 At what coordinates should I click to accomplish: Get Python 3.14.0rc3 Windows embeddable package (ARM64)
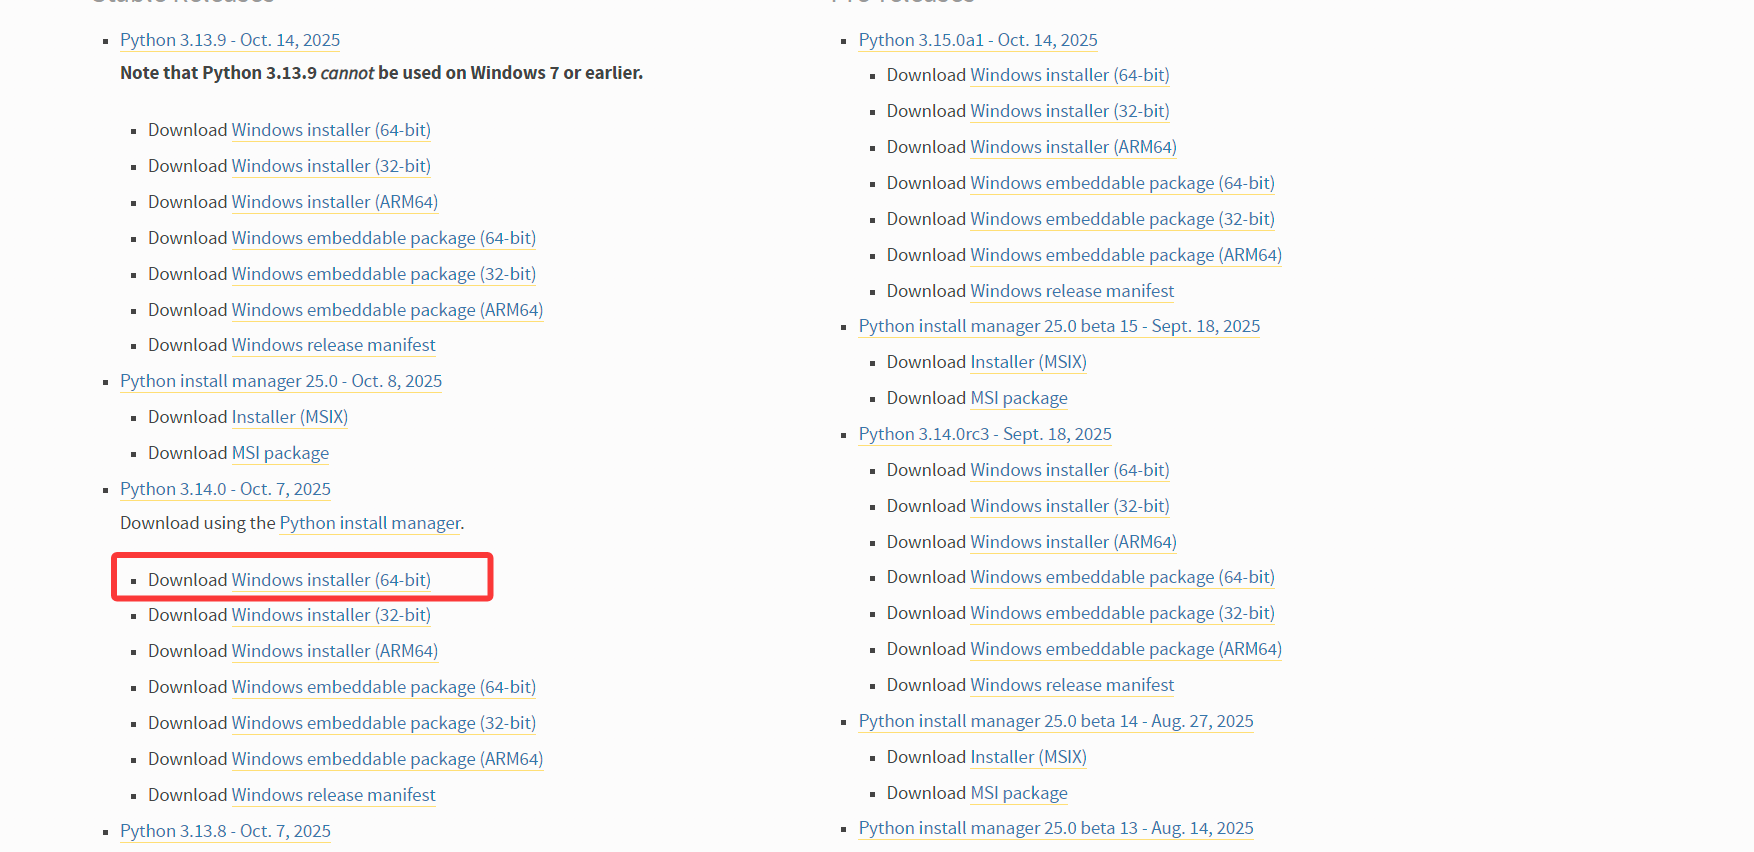pyautogui.click(x=1127, y=649)
